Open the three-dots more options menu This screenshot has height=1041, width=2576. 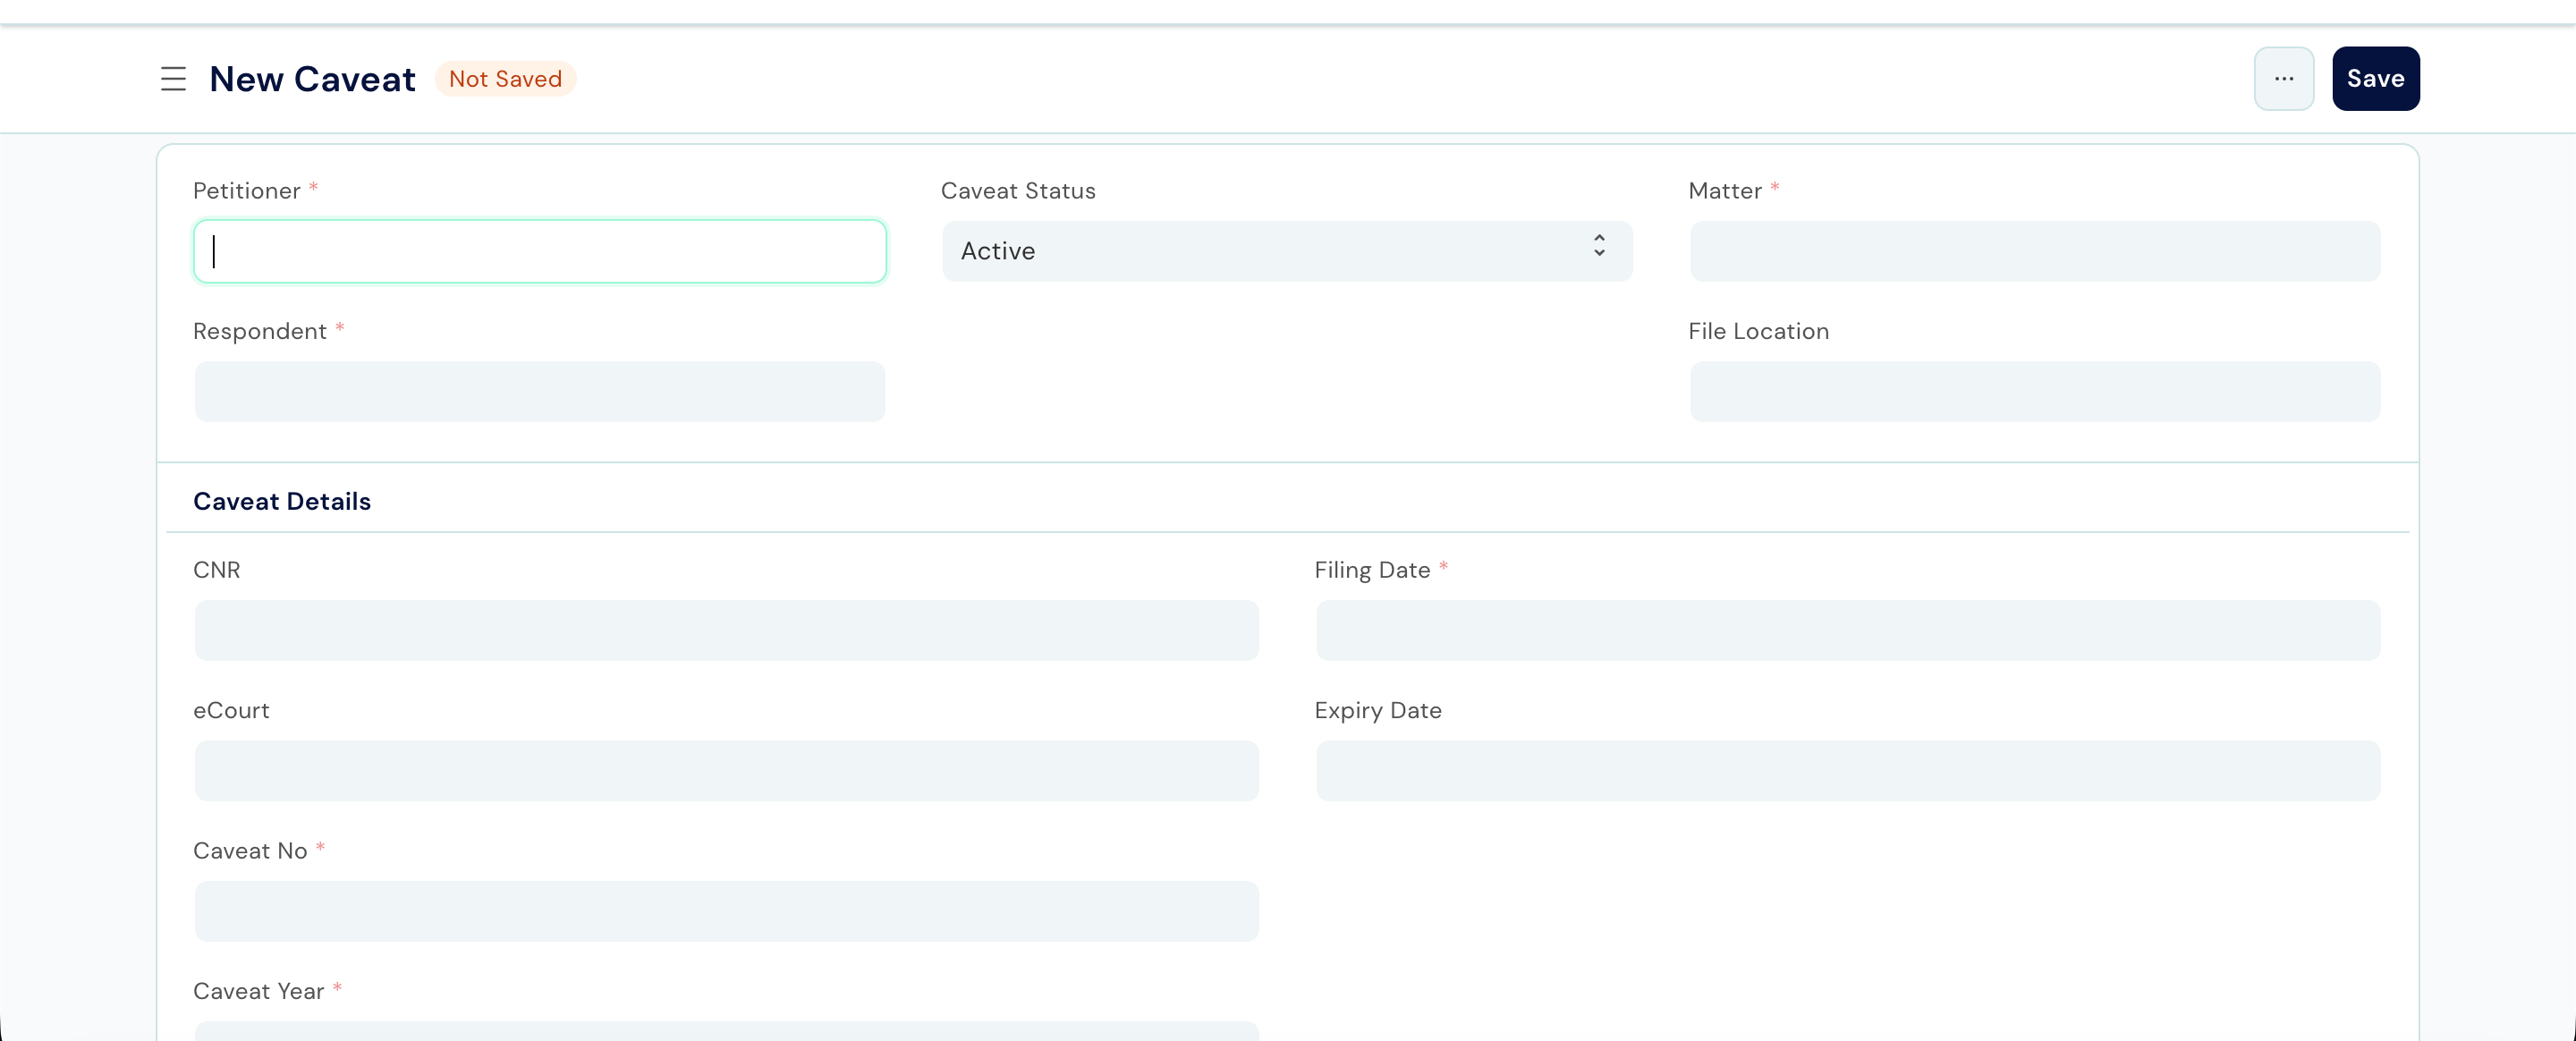tap(2283, 79)
